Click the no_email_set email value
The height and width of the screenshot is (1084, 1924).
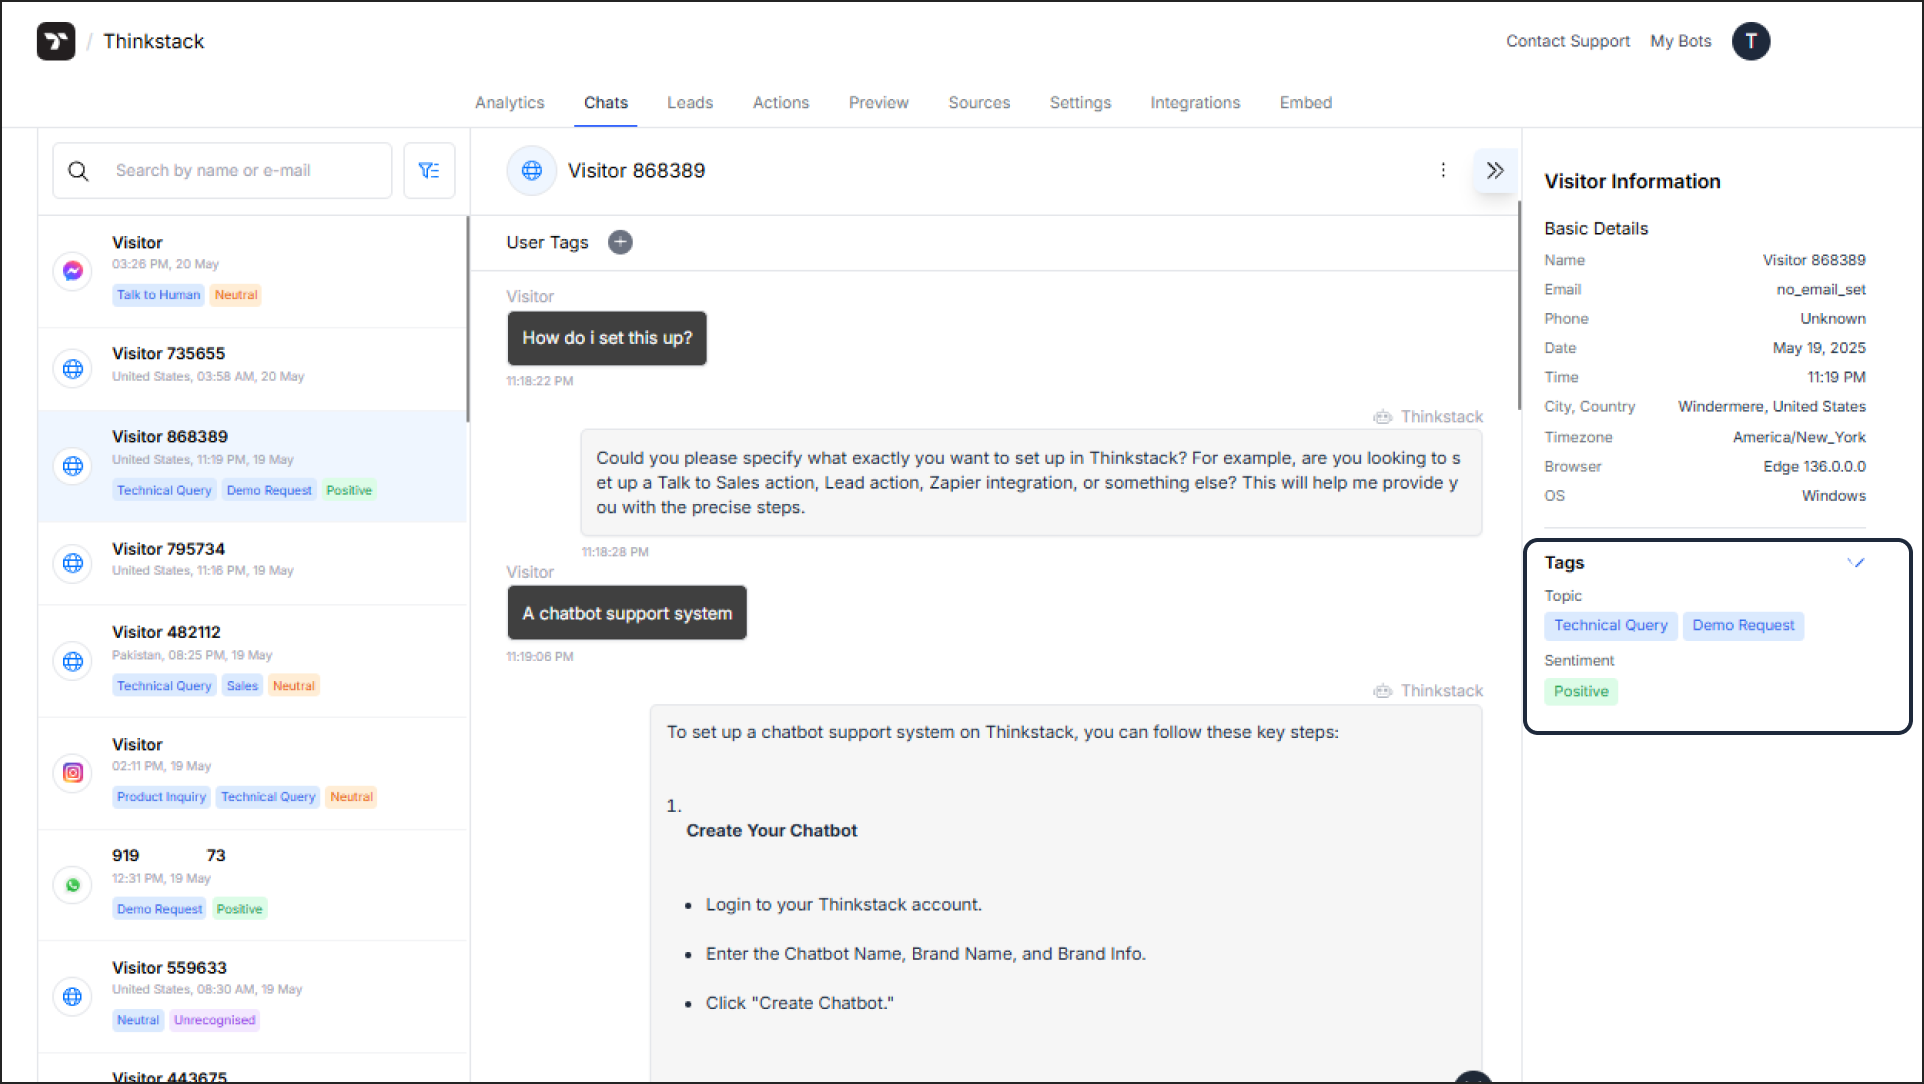tap(1821, 290)
